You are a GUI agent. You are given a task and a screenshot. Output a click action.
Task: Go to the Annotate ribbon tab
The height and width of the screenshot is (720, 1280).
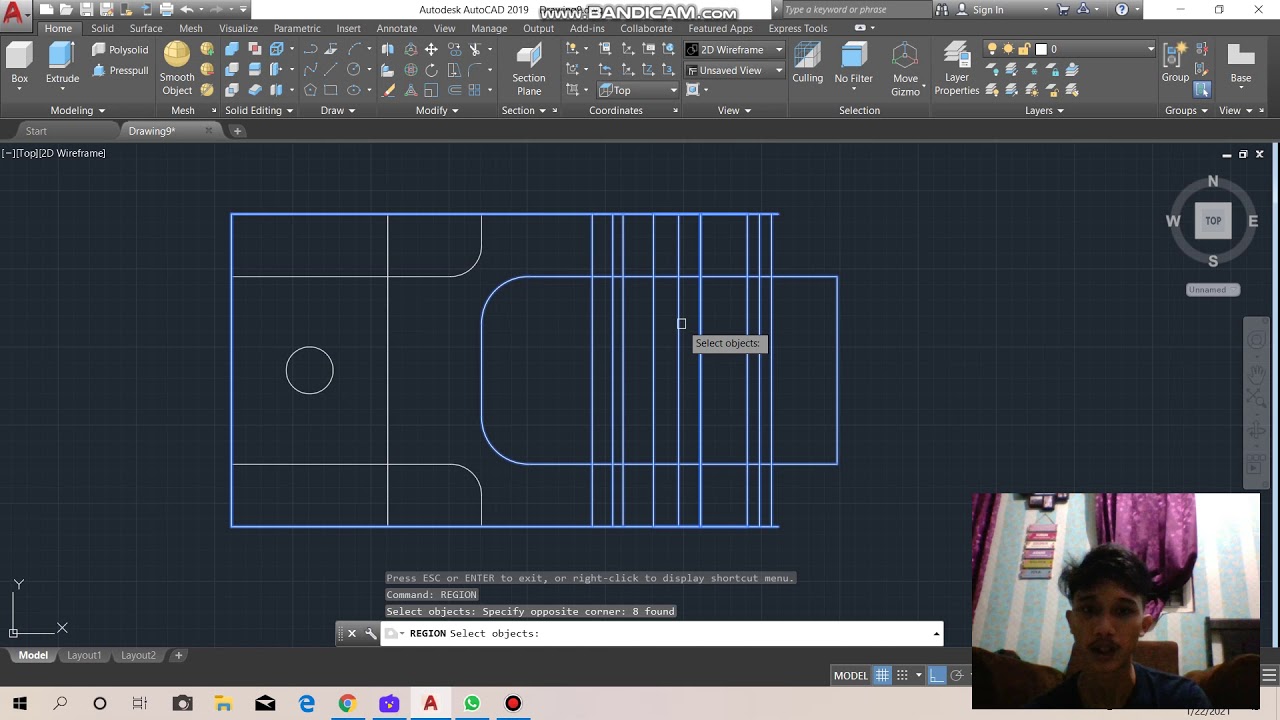[x=397, y=28]
